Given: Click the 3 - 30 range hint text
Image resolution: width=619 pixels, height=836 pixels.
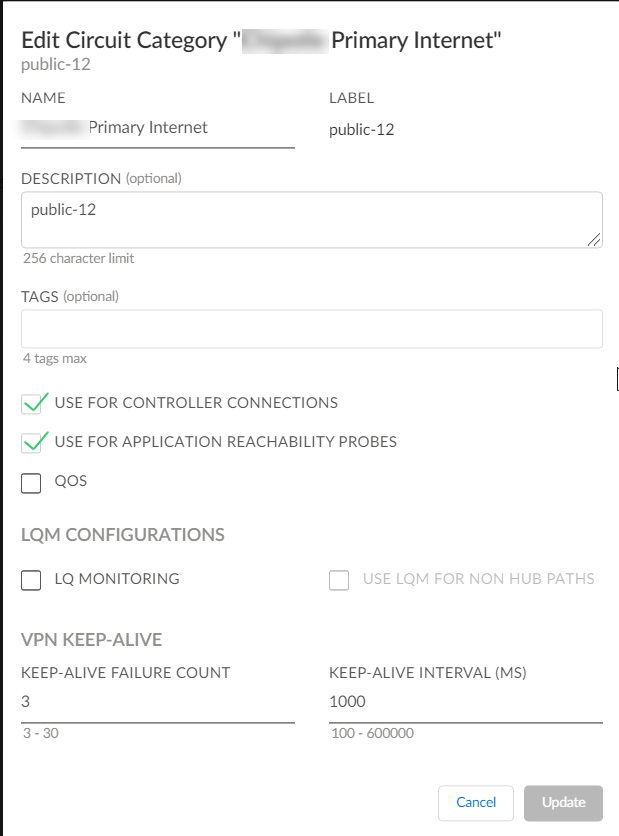Looking at the screenshot, I should [39, 733].
